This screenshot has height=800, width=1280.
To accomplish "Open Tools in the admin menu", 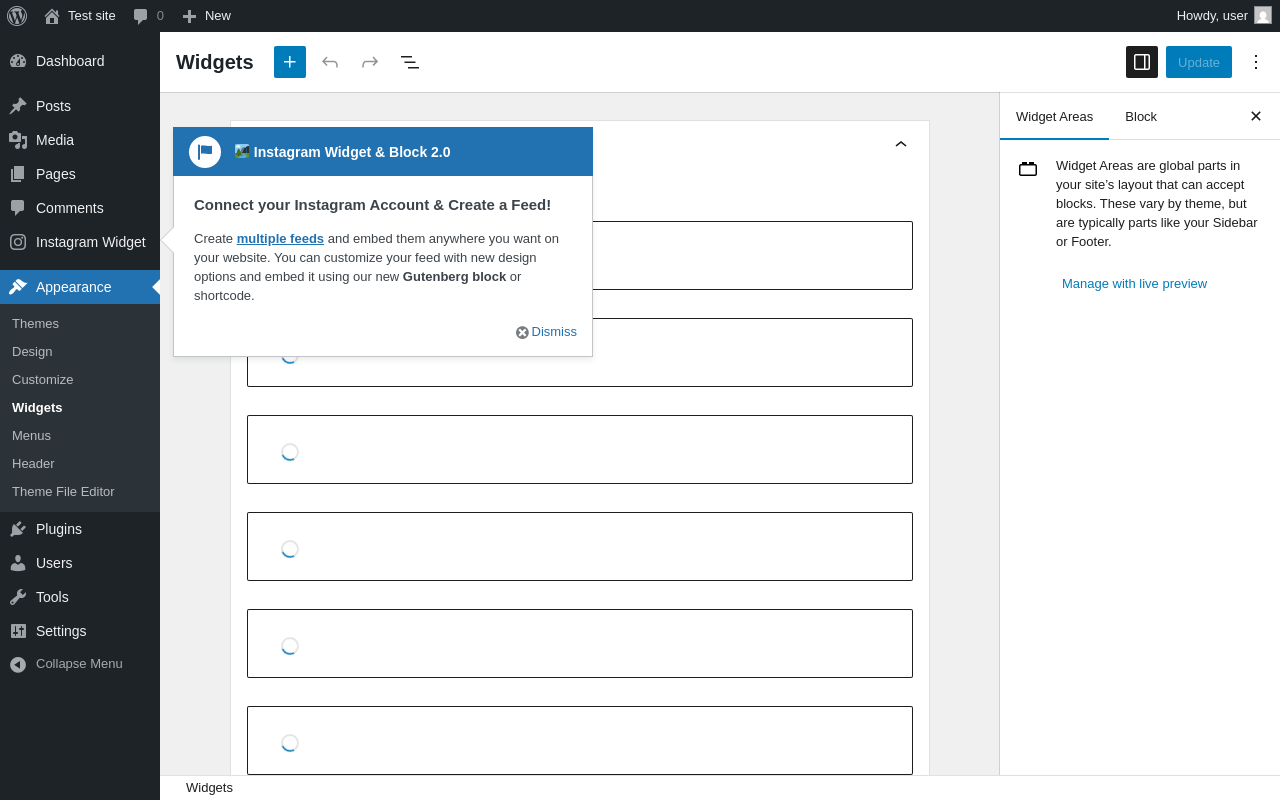I will pos(80,597).
